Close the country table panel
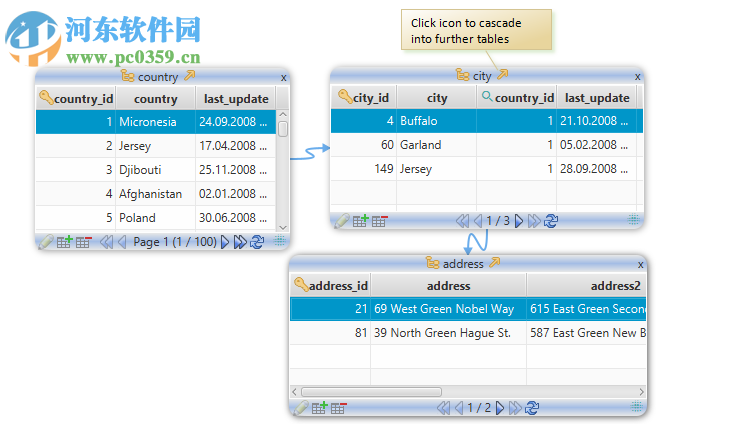 (x=283, y=78)
